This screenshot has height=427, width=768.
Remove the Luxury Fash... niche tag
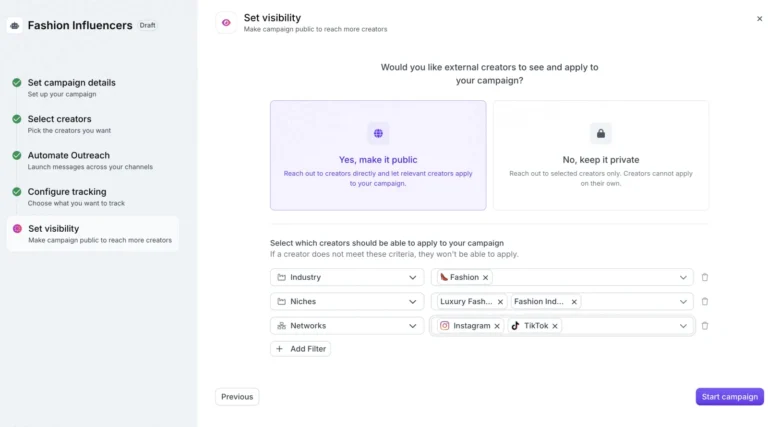coord(500,302)
